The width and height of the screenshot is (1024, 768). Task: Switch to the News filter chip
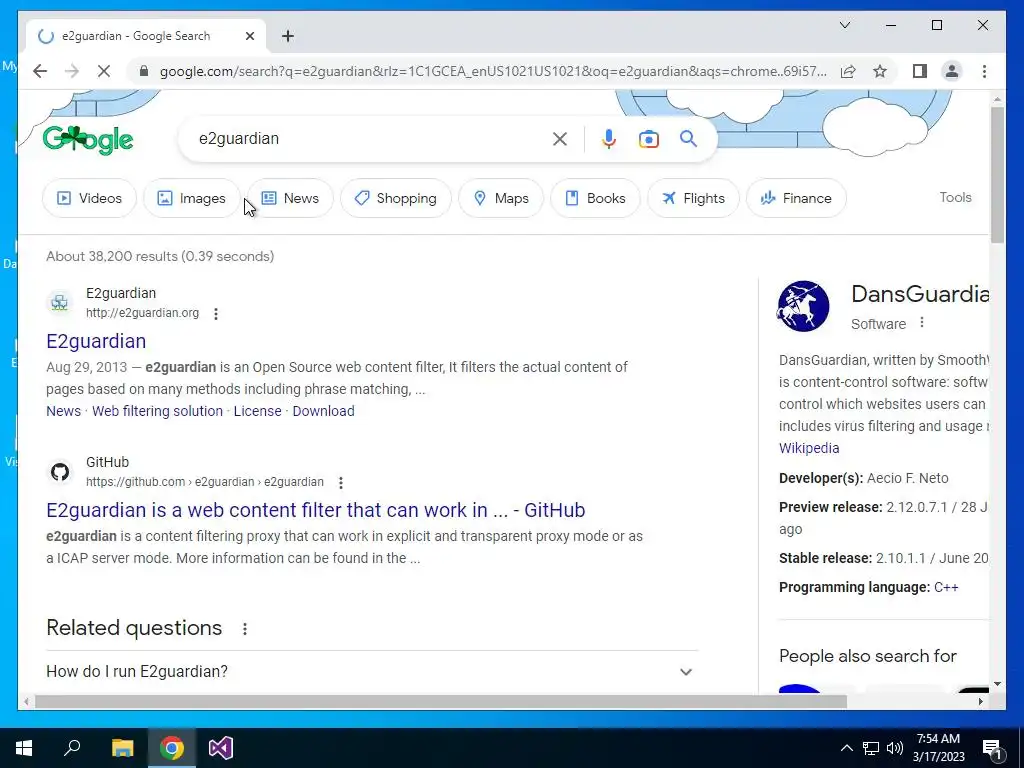click(x=290, y=198)
